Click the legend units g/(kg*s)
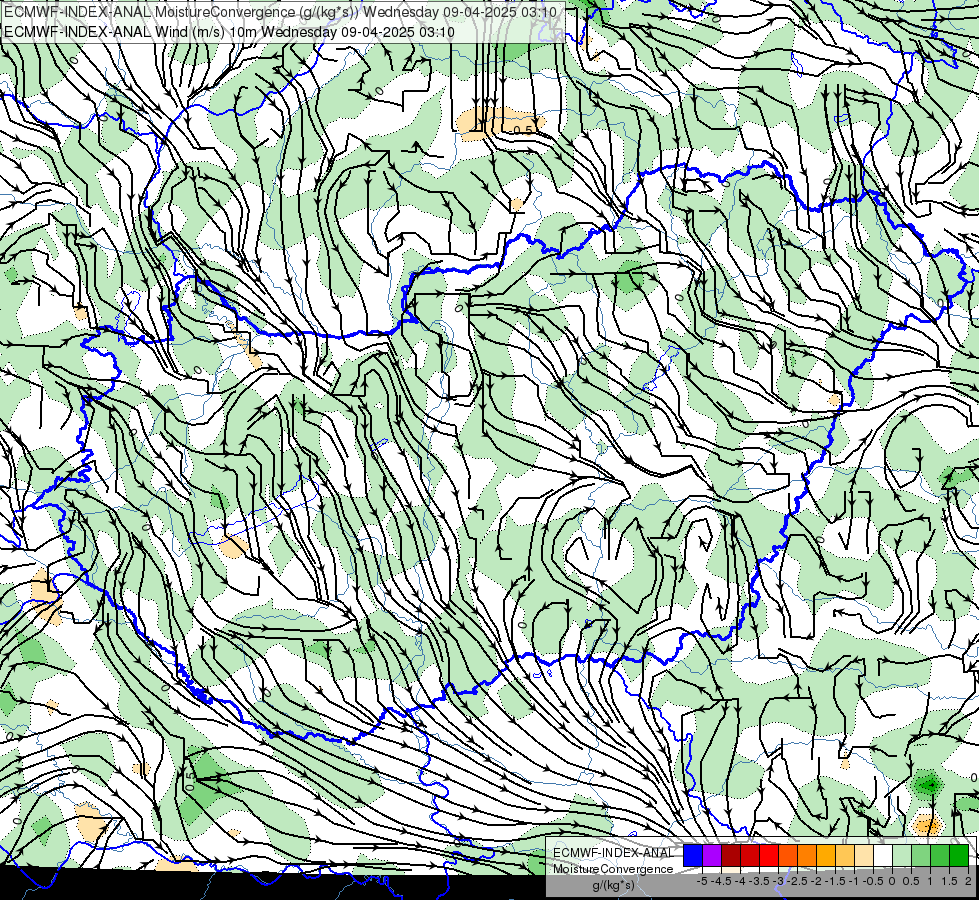Image resolution: width=979 pixels, height=900 pixels. point(613,886)
